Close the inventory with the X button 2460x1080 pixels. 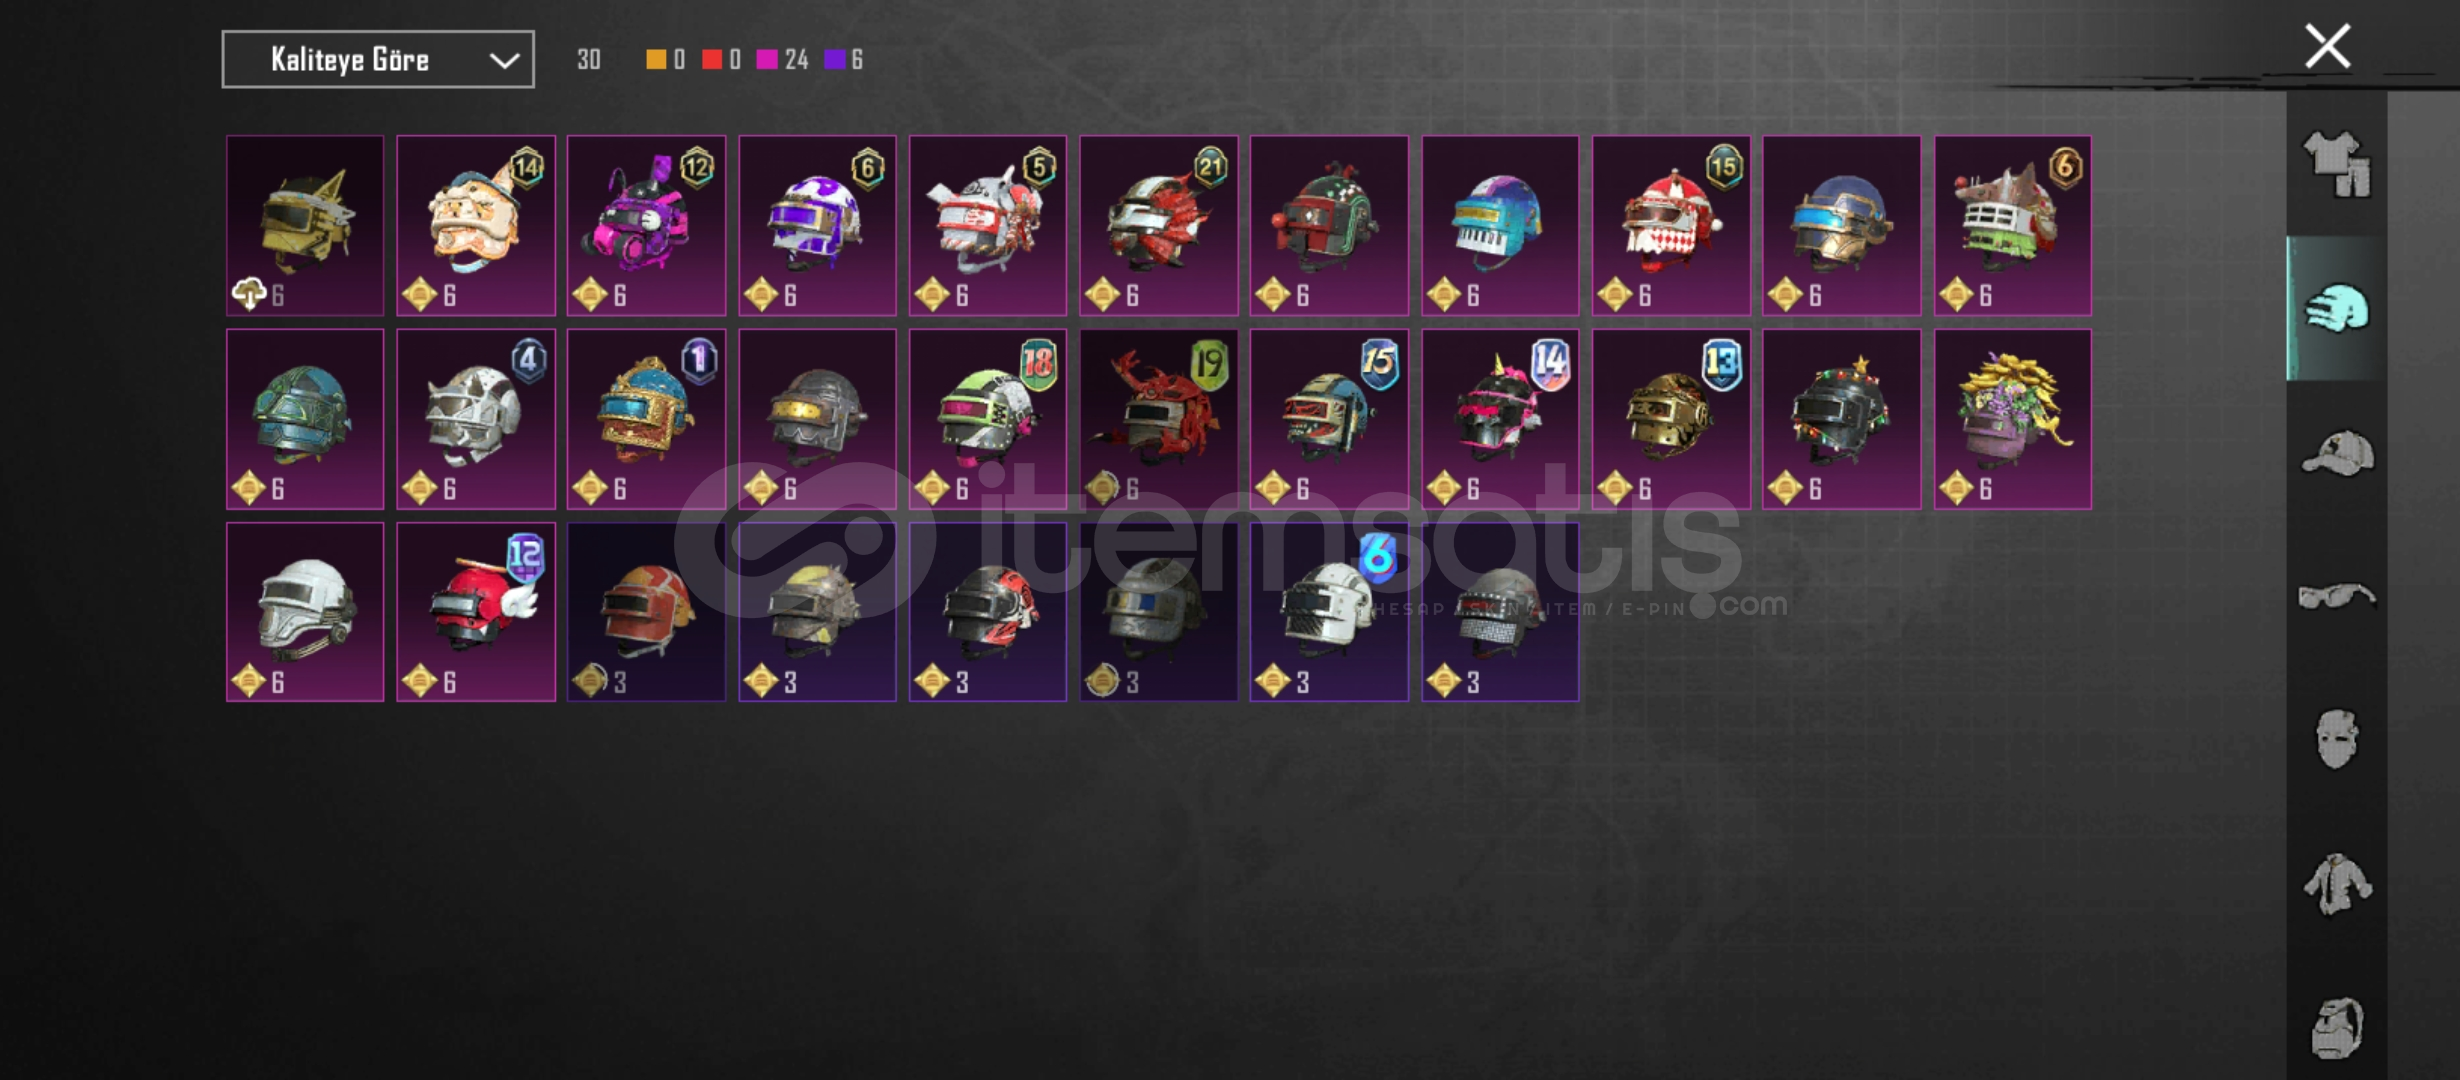tap(2327, 46)
